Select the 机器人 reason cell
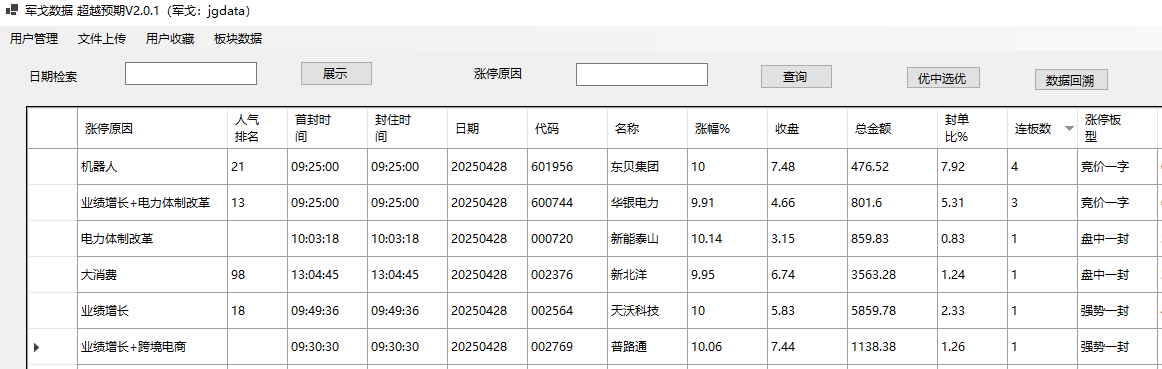The image size is (1162, 369). (153, 167)
